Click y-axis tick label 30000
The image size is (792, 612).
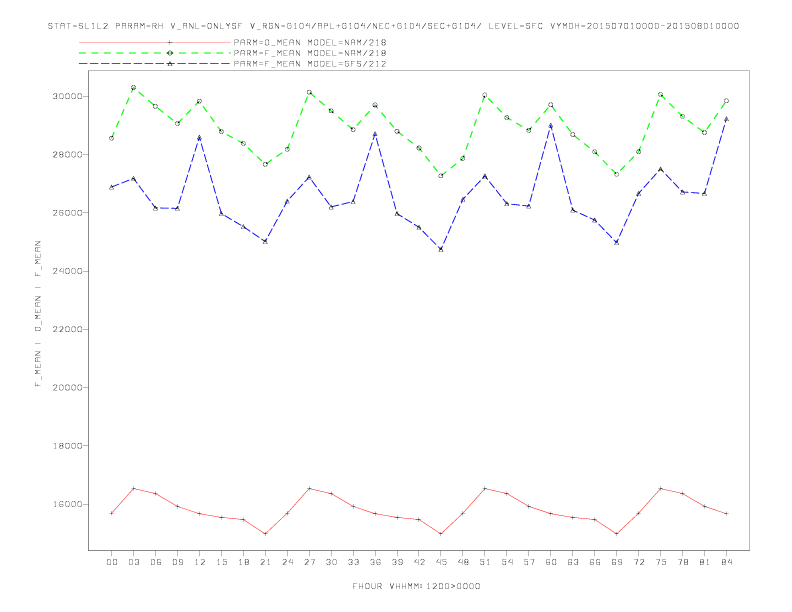click(67, 96)
